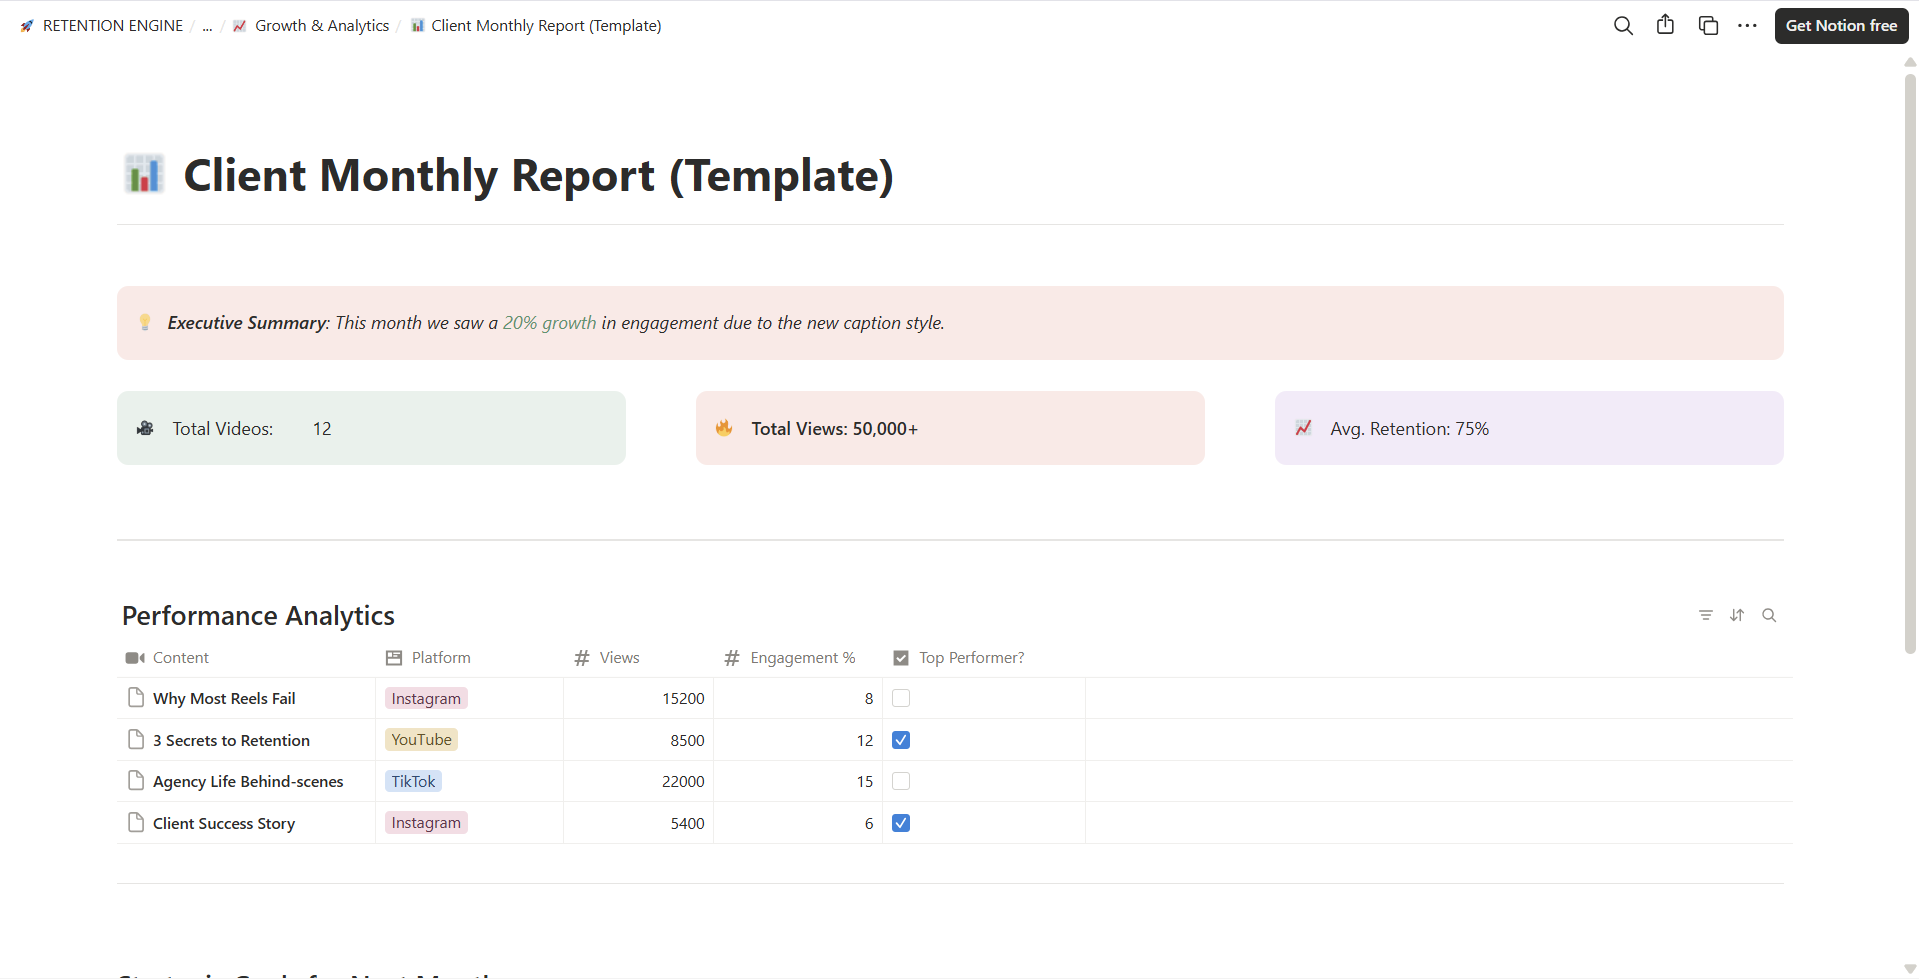
Task: Click engagement value 8 cell
Action: coord(798,698)
